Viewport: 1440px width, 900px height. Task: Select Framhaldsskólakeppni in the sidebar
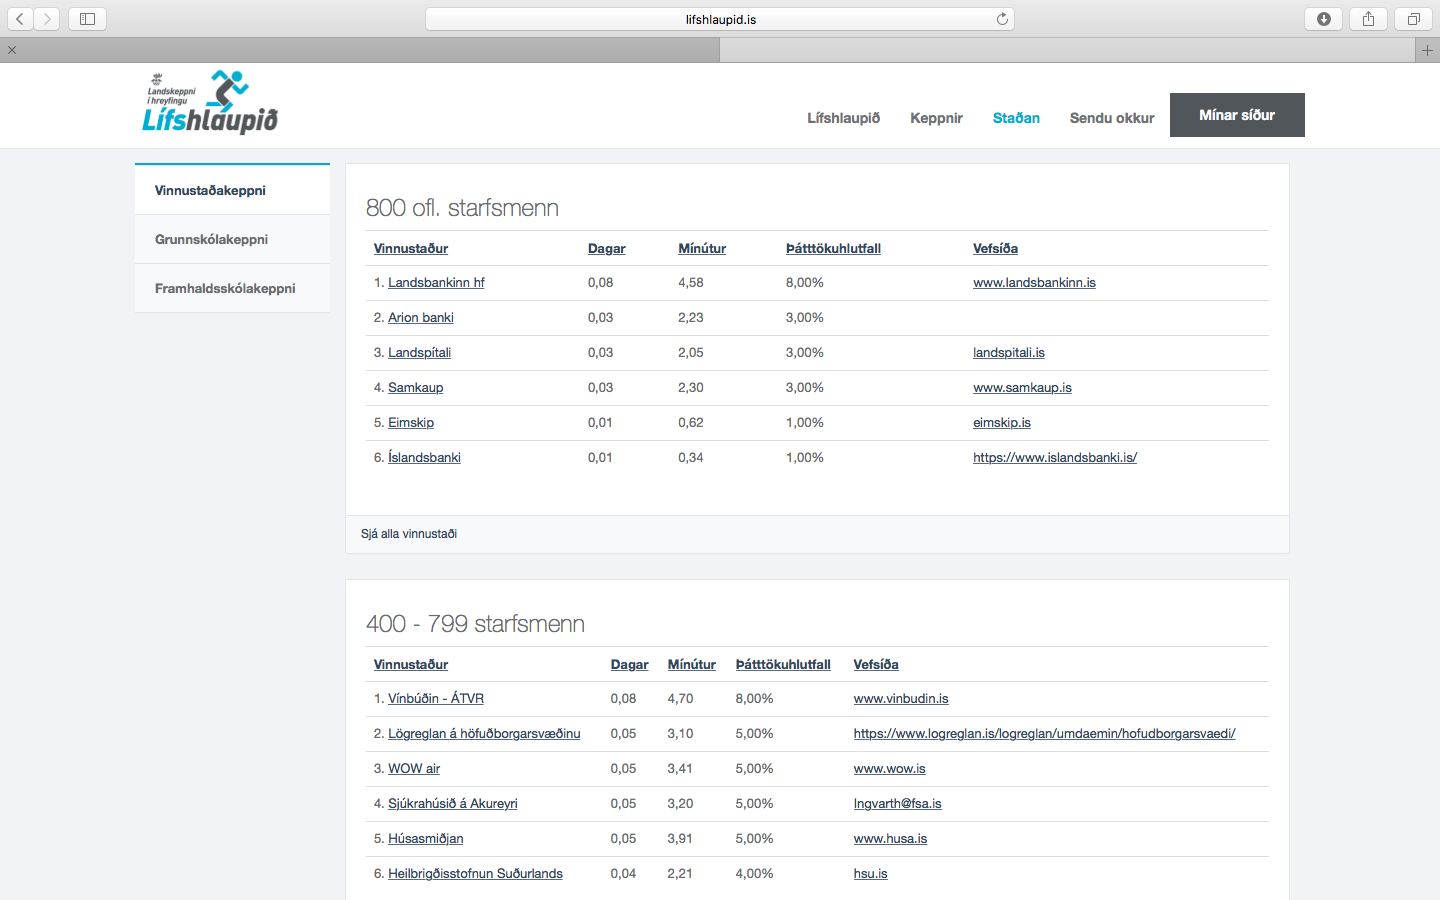click(x=232, y=288)
